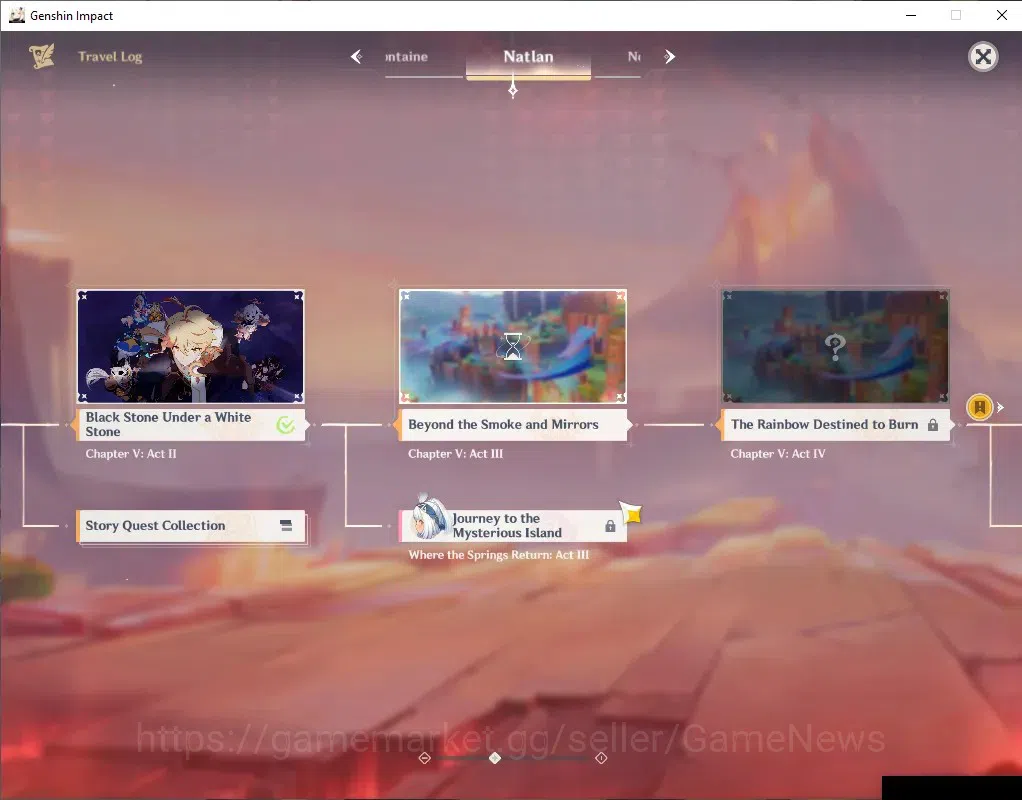Screen dimensions: 1022x800
Task: Click the Where the Springs Return: Act III label
Action: pos(499,555)
